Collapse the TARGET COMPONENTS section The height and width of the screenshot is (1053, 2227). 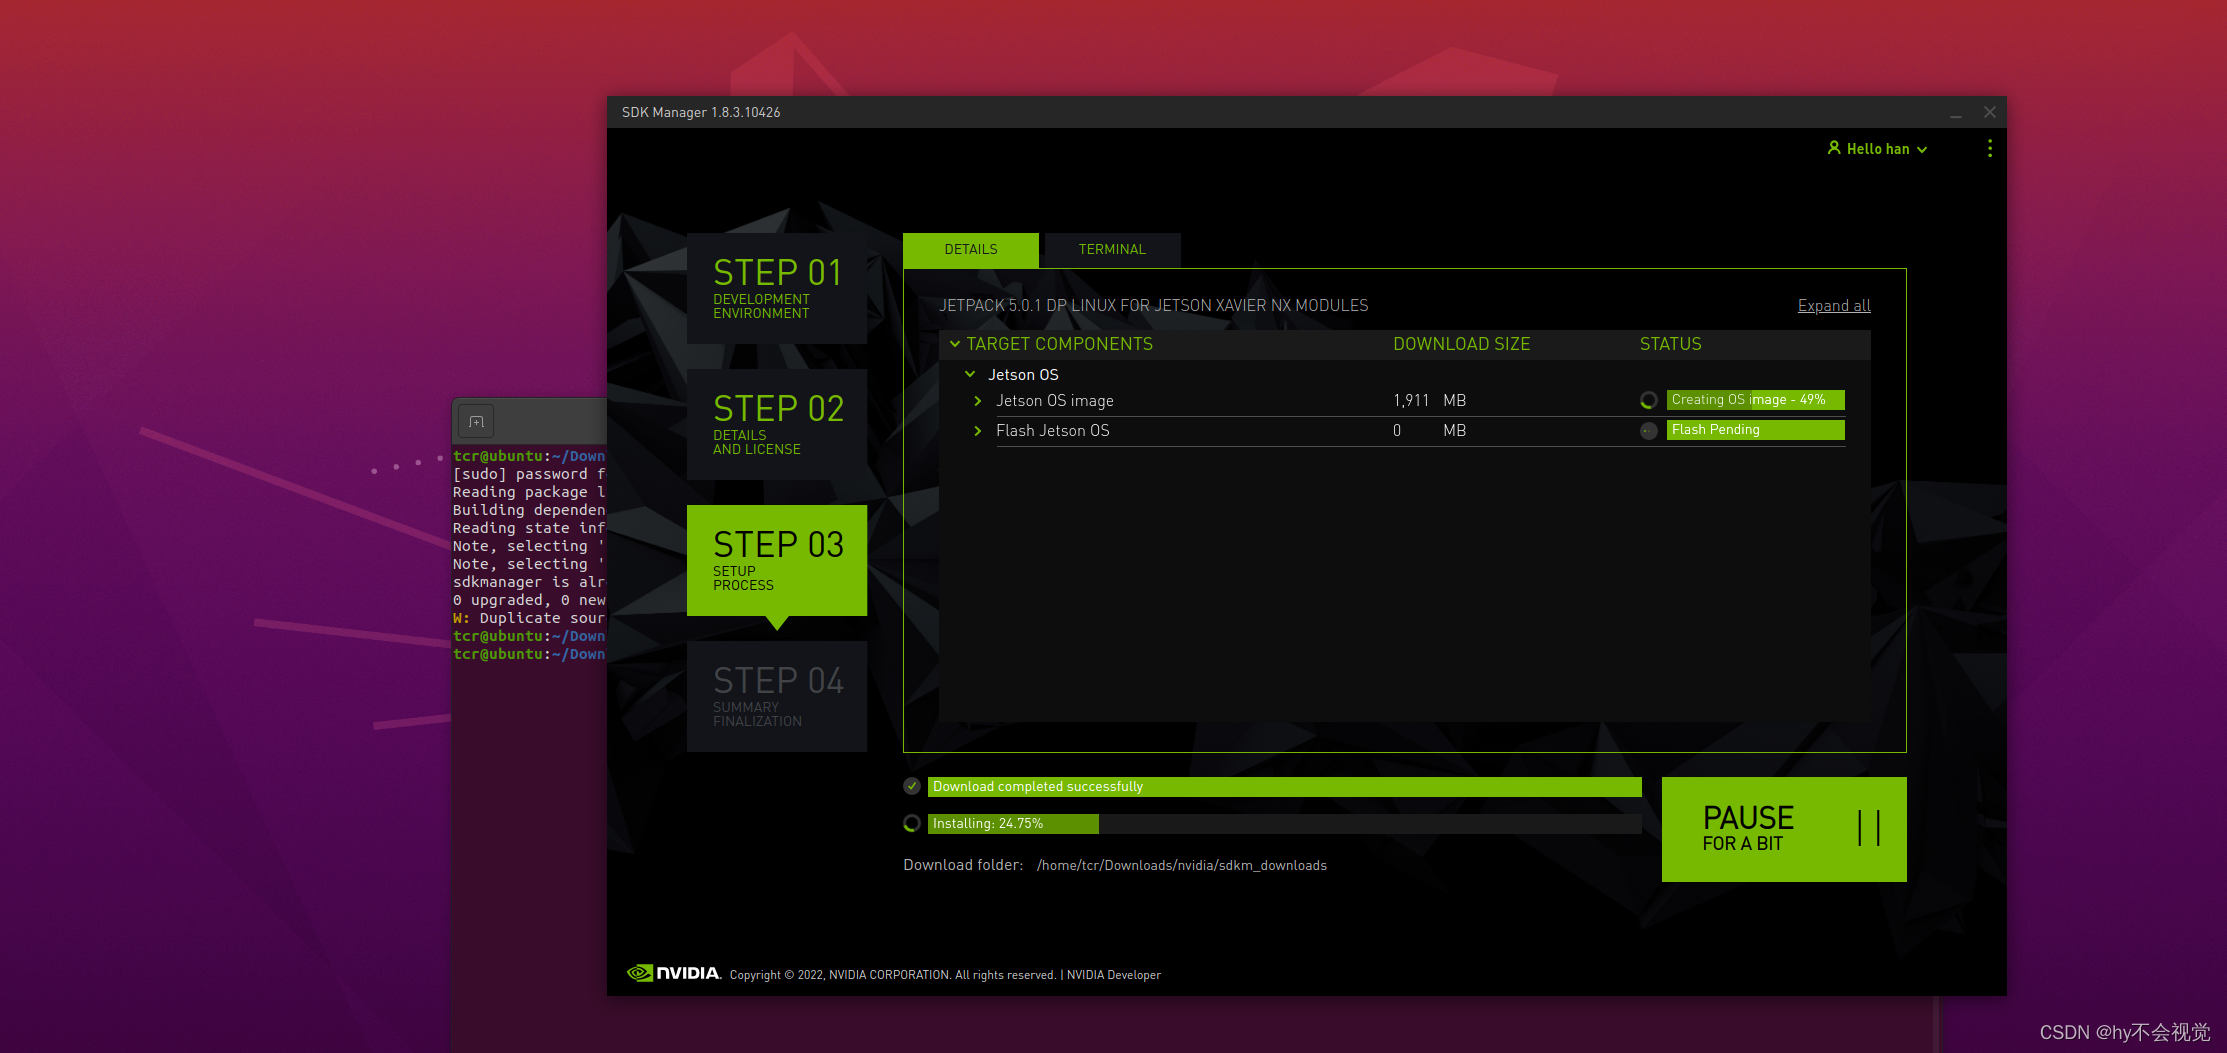click(x=955, y=344)
